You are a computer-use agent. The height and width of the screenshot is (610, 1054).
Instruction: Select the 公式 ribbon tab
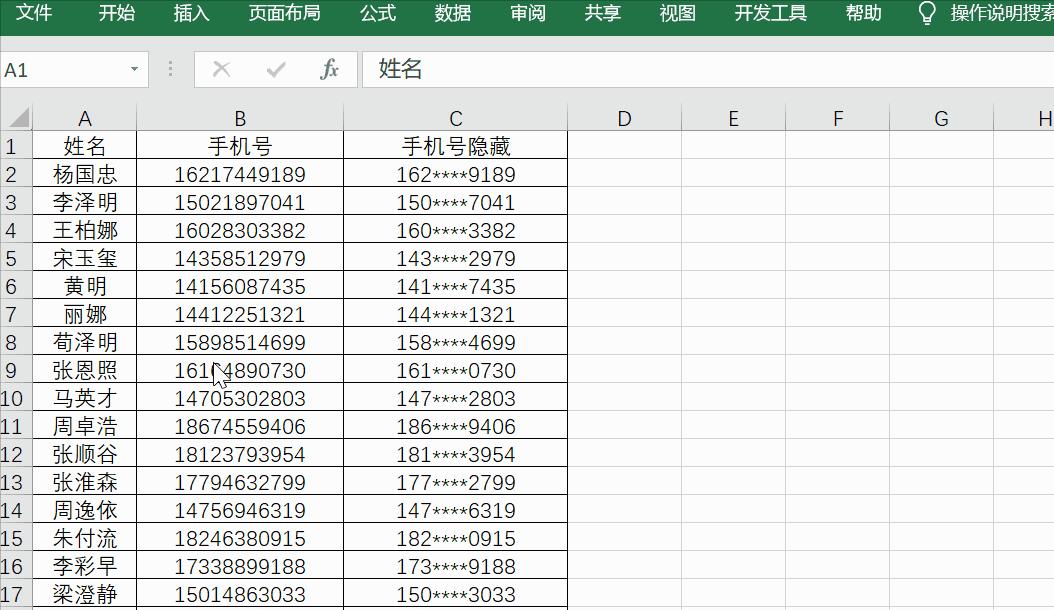377,14
